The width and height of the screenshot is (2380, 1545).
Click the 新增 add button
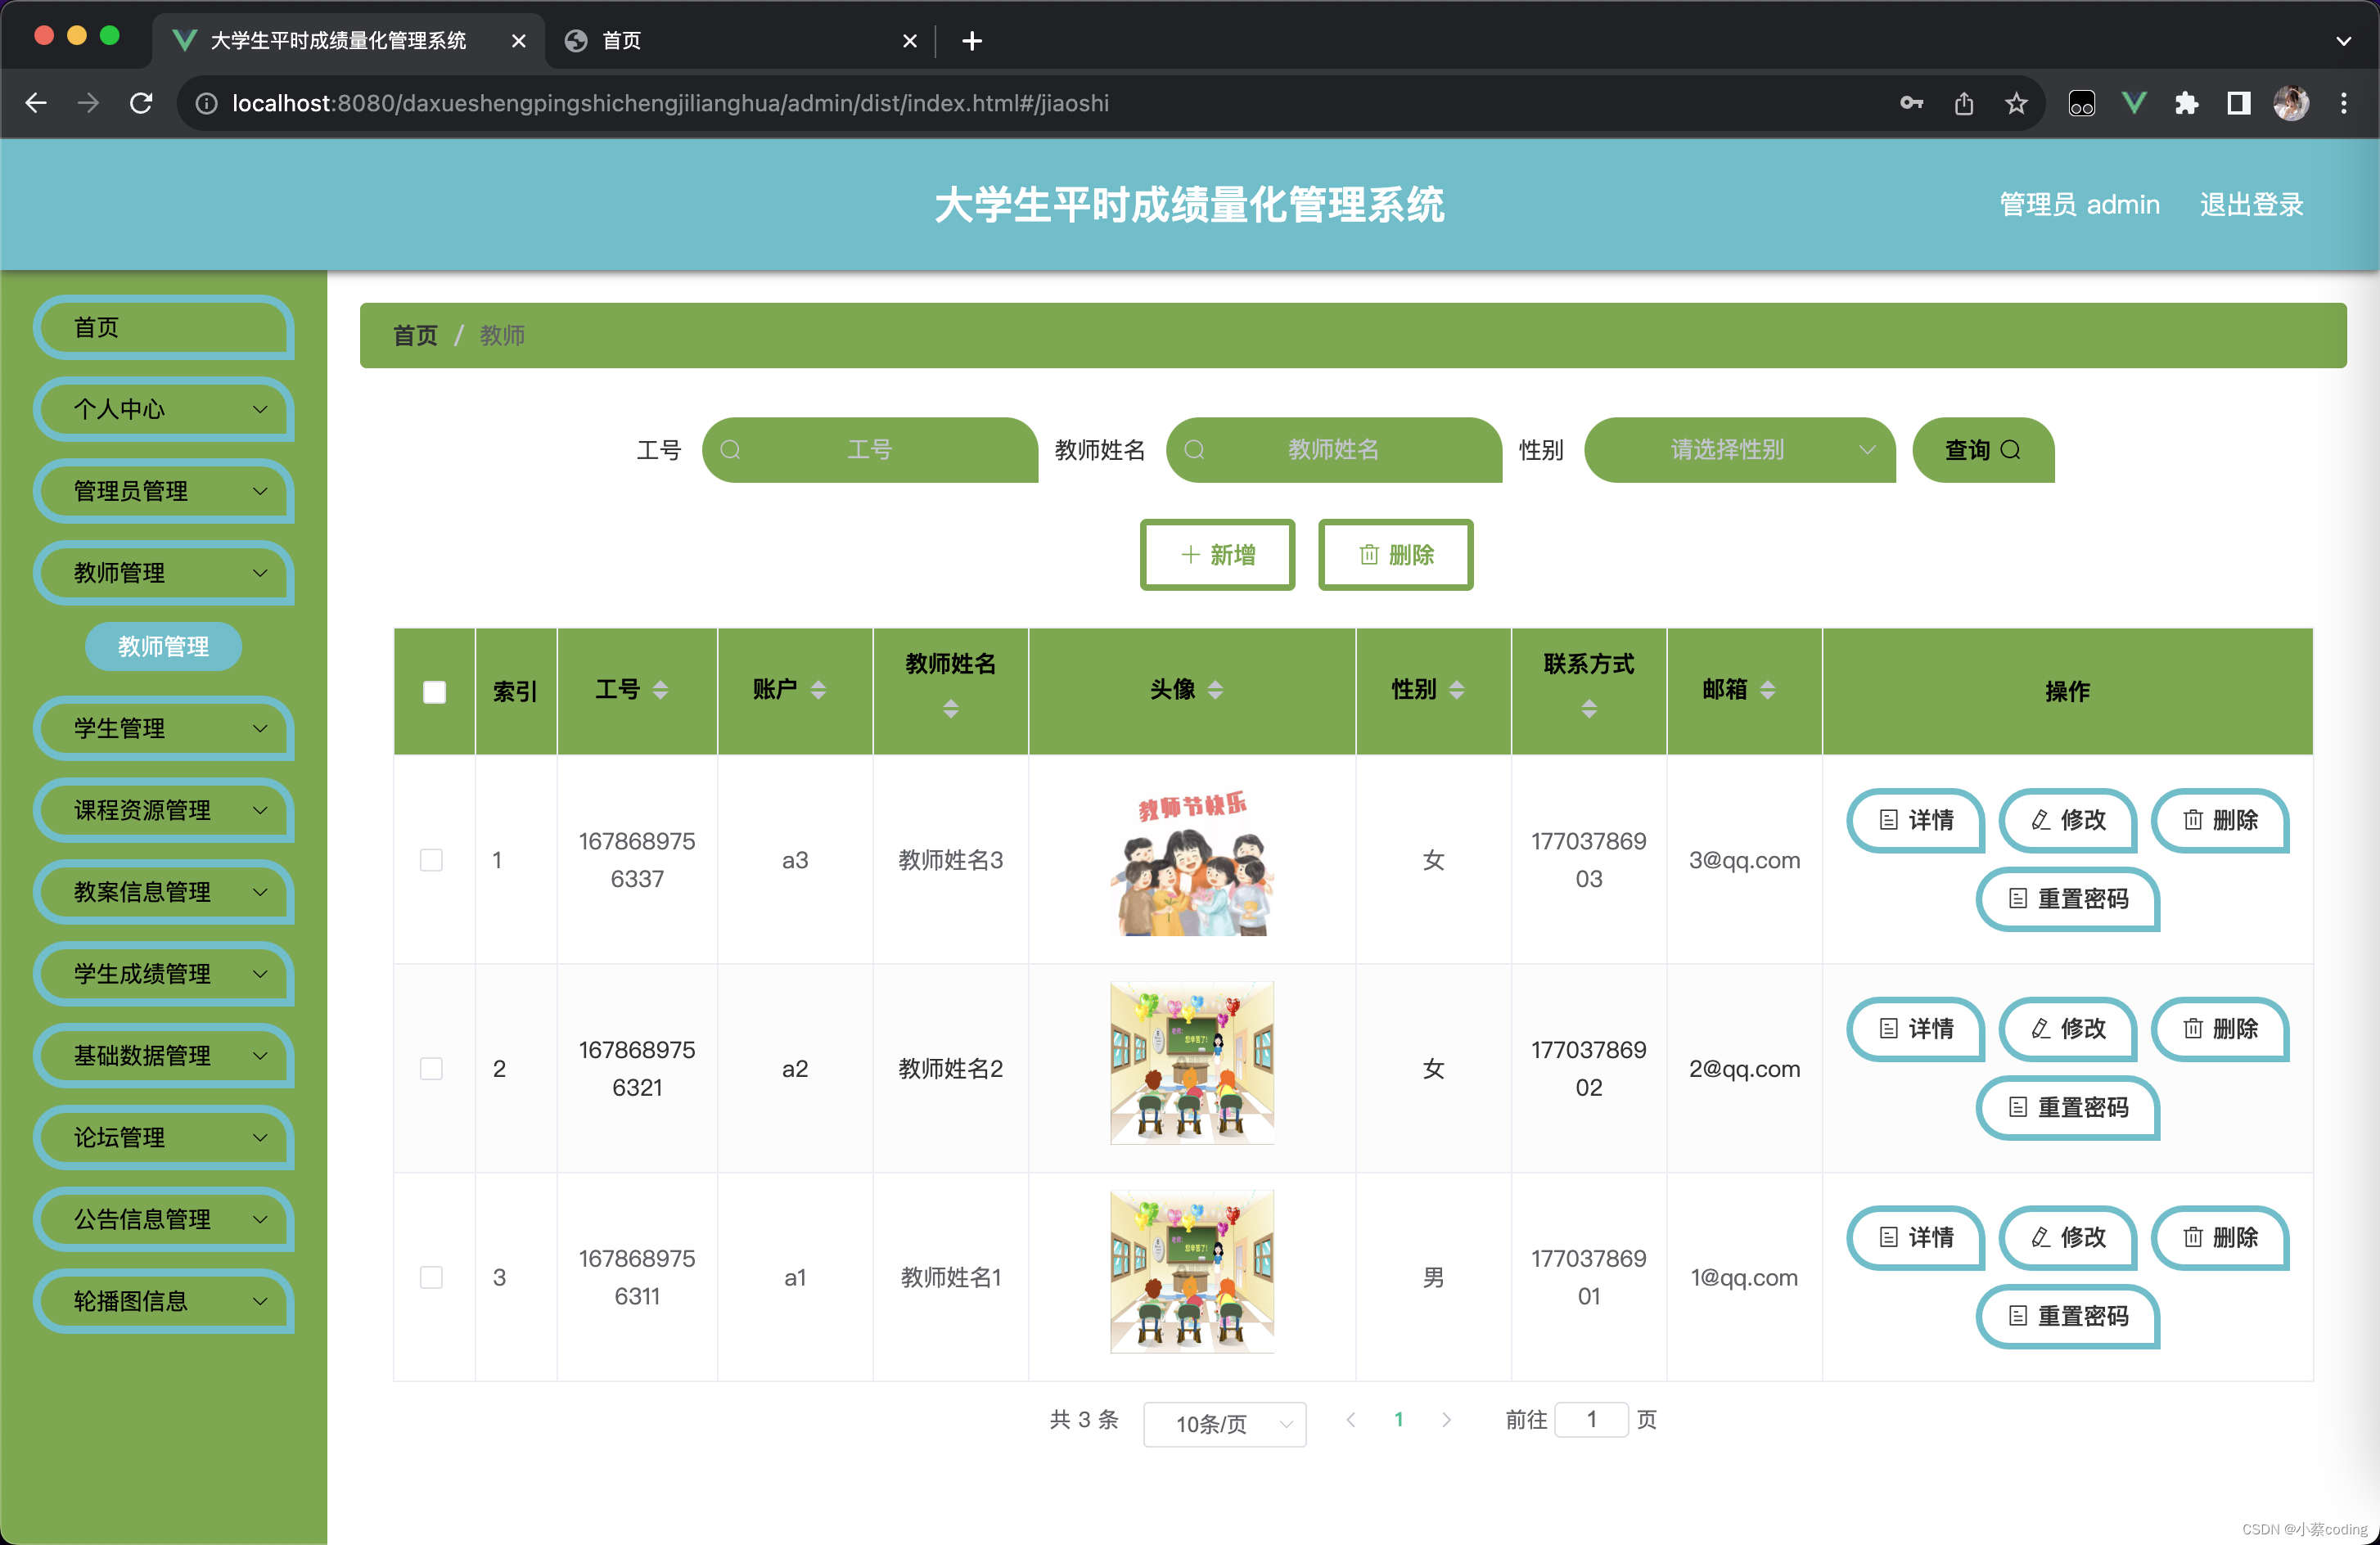[x=1217, y=555]
